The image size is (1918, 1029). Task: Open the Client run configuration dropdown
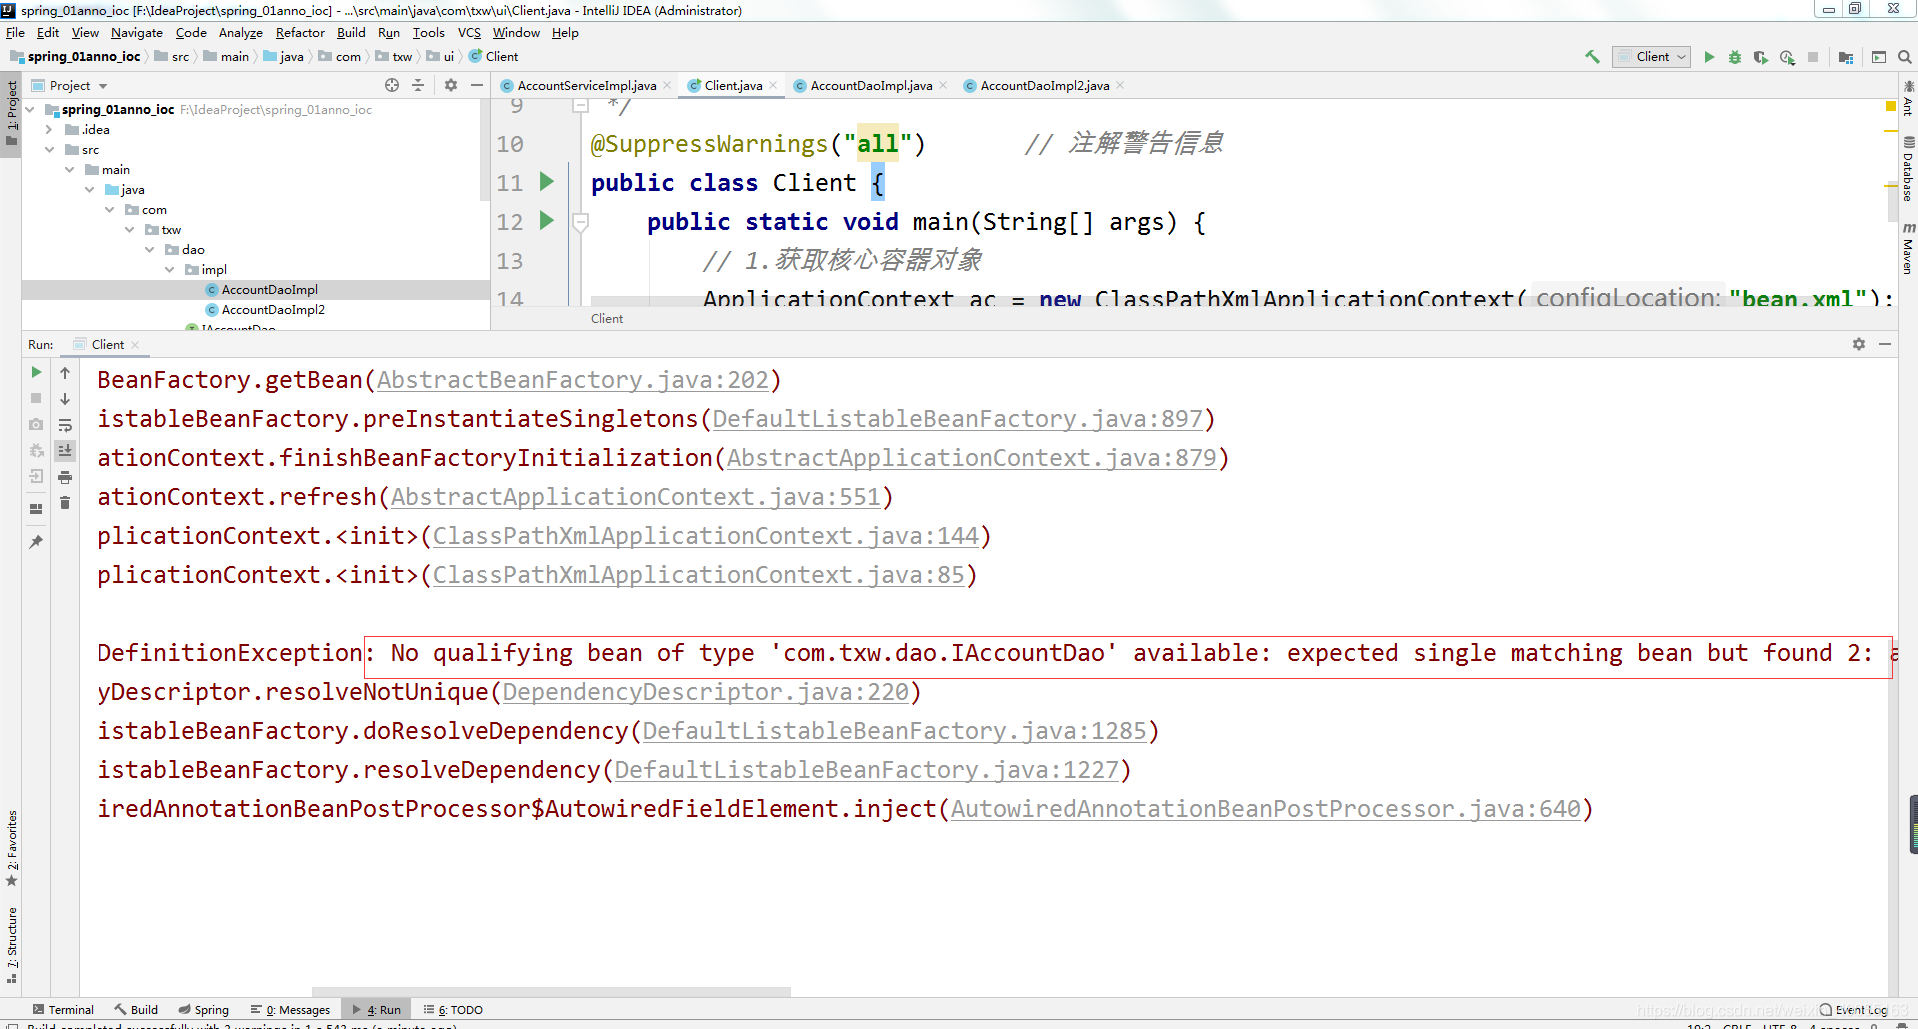1652,57
